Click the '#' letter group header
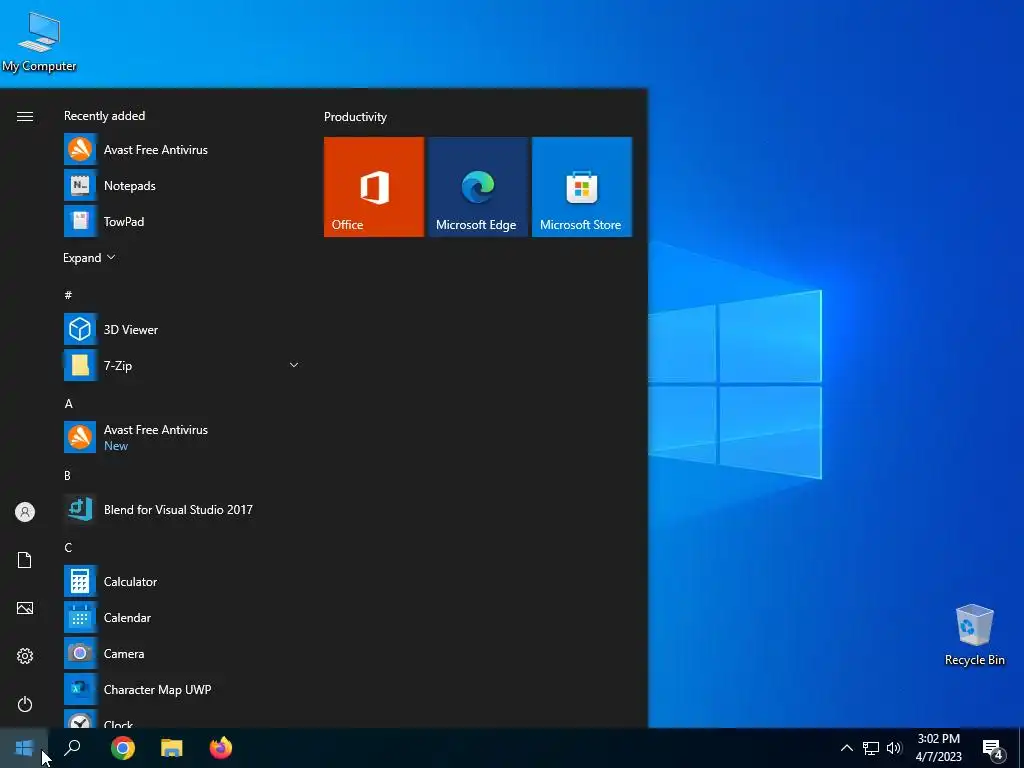The width and height of the screenshot is (1024, 768). 68,295
